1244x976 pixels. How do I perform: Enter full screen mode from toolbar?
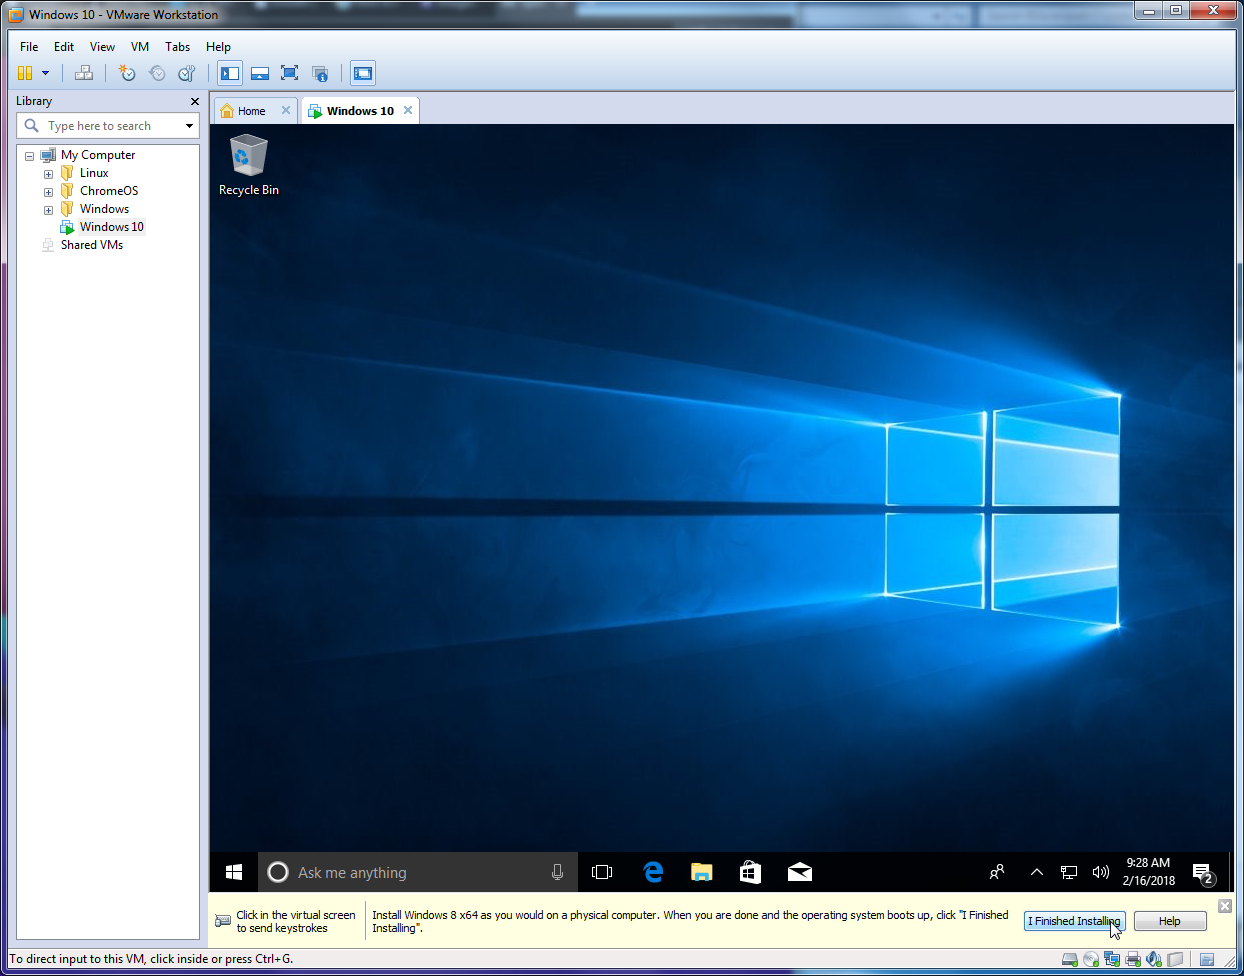[290, 73]
